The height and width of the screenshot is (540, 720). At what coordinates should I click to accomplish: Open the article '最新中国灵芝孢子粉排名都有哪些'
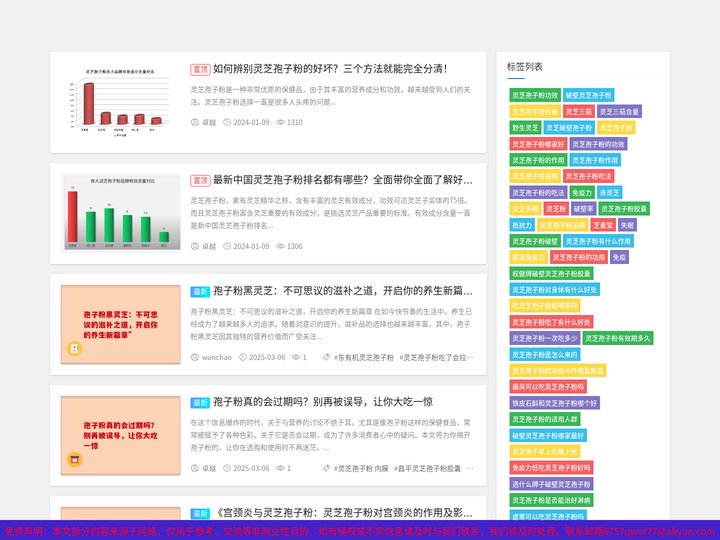(343, 180)
